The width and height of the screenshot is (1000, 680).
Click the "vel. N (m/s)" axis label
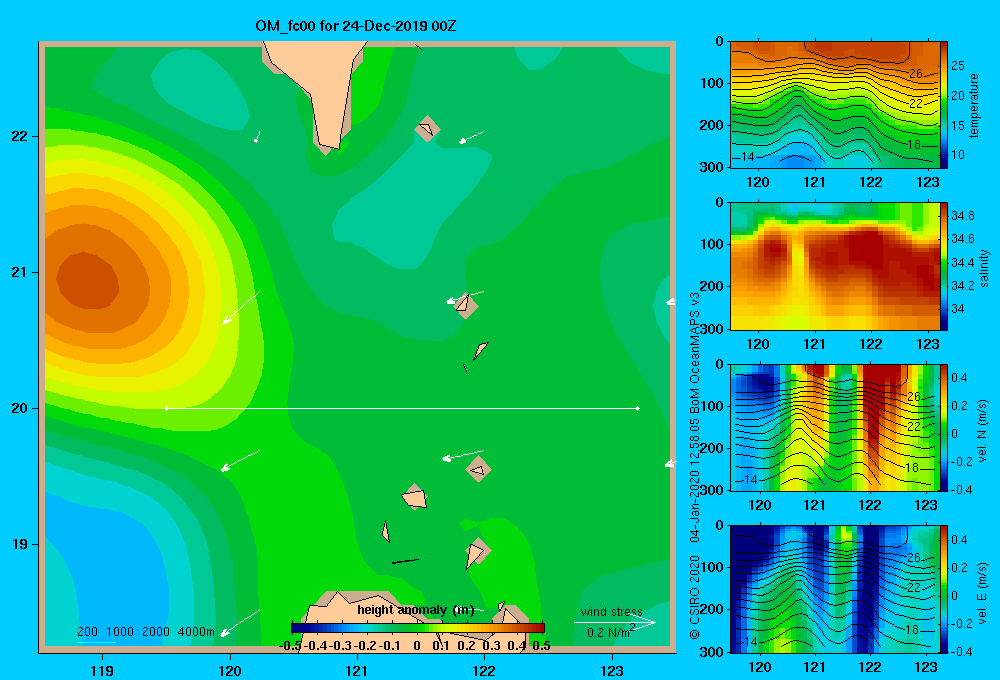982,431
